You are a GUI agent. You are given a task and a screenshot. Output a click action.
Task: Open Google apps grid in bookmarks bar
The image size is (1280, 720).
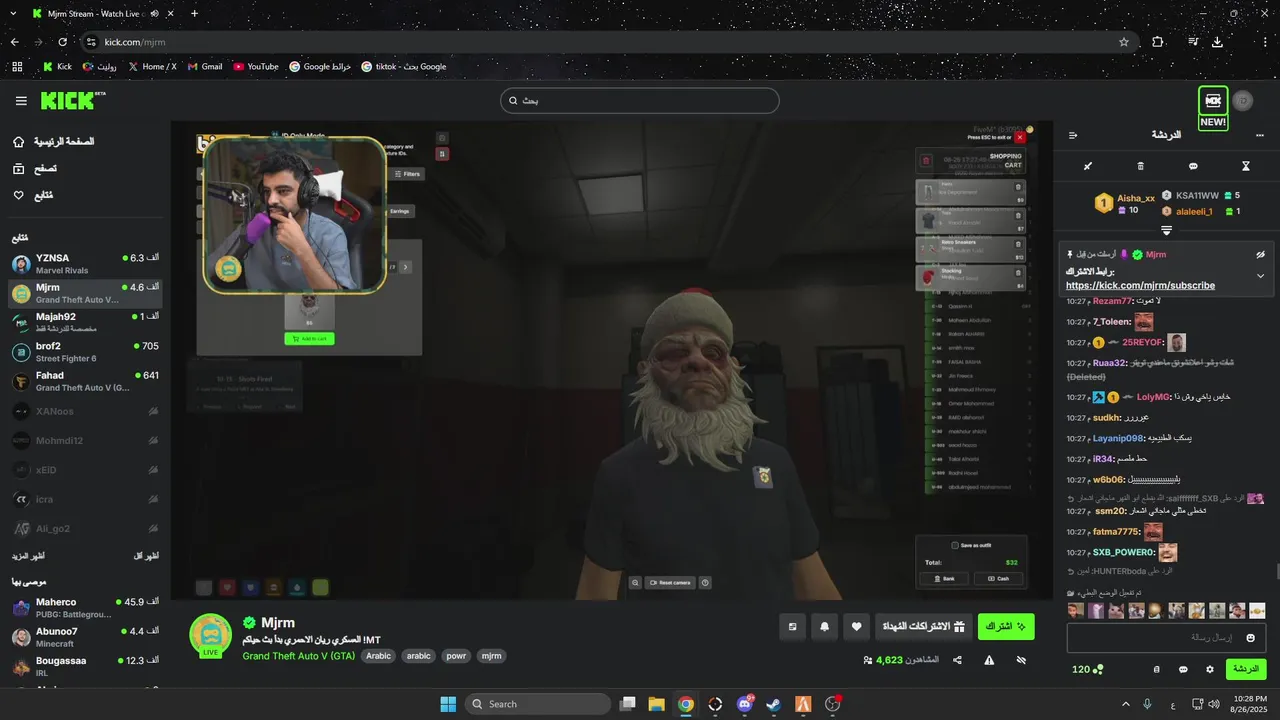coord(17,67)
